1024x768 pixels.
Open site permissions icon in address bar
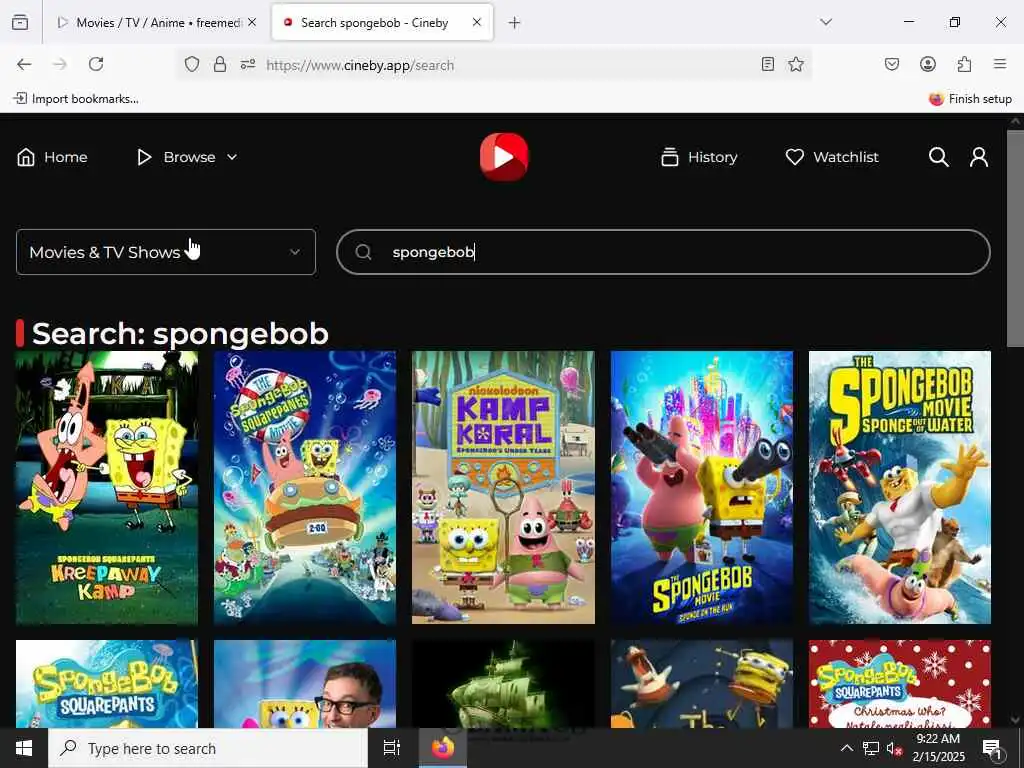point(248,64)
